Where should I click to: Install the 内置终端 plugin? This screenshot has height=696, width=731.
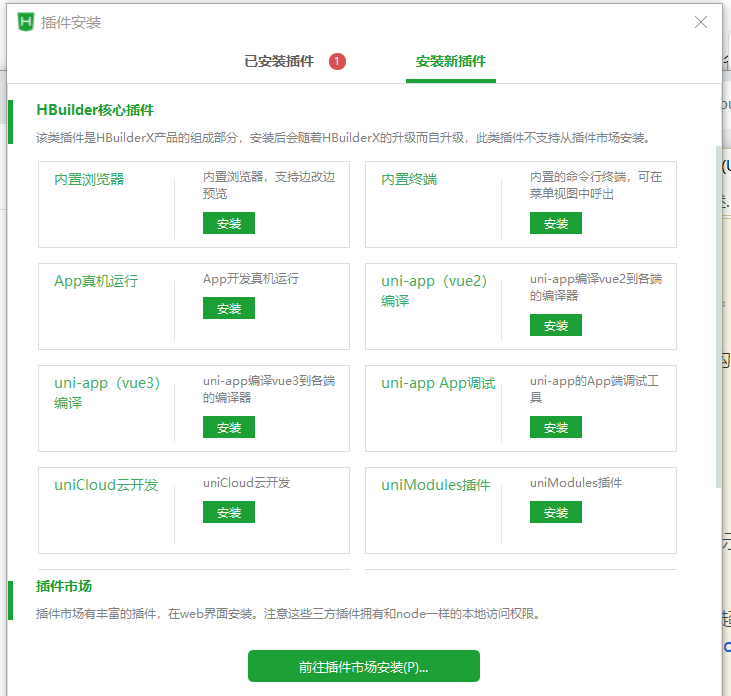(556, 223)
